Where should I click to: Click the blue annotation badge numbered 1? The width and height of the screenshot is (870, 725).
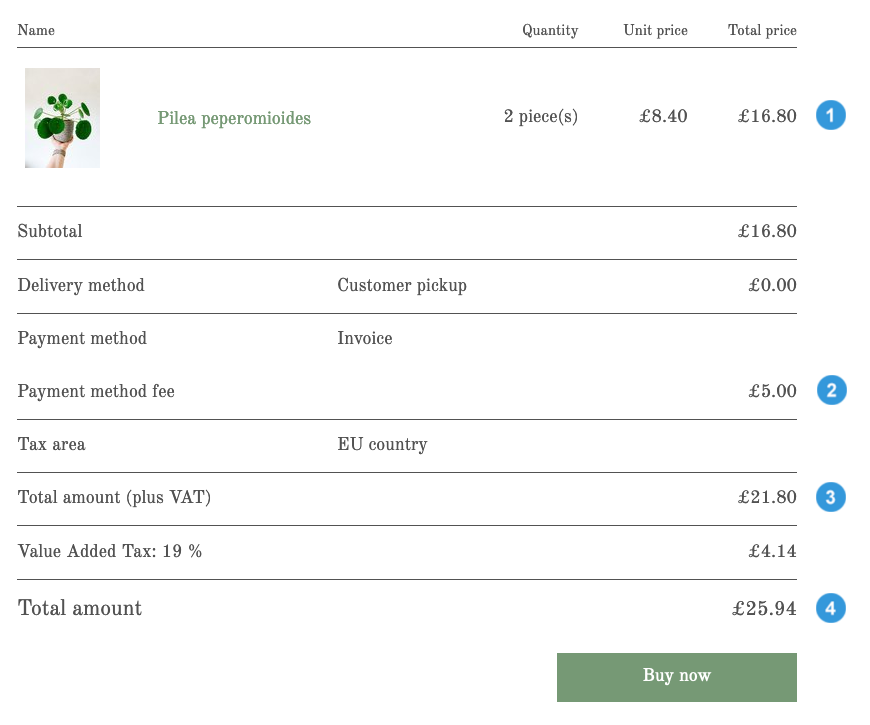pos(830,115)
